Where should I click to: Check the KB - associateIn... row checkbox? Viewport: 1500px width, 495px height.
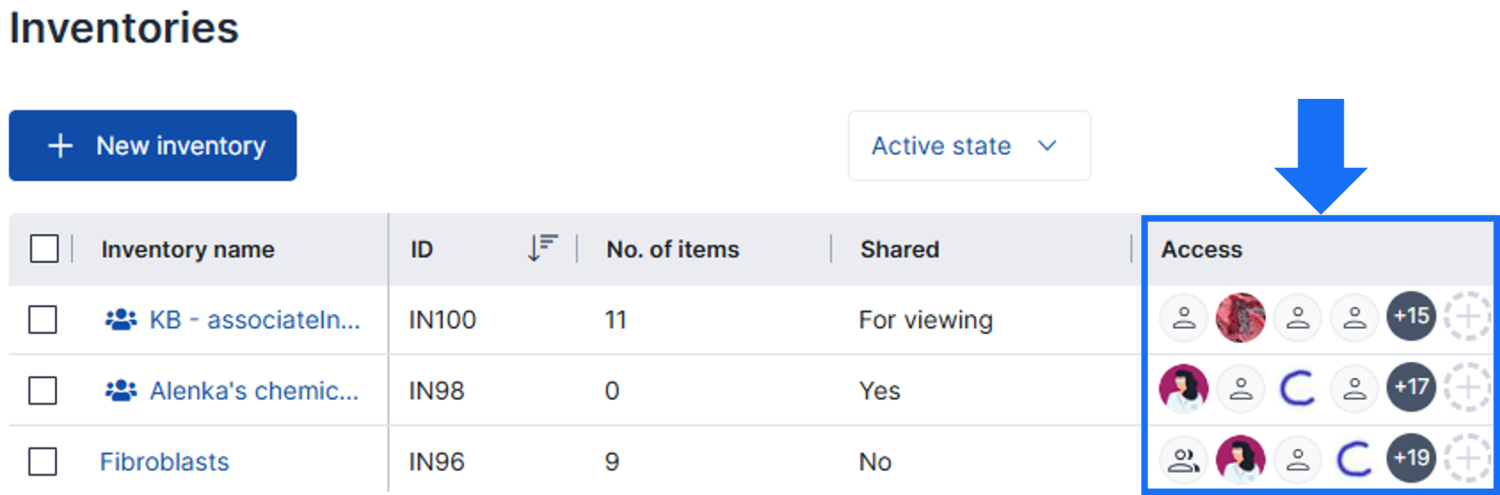[42, 320]
